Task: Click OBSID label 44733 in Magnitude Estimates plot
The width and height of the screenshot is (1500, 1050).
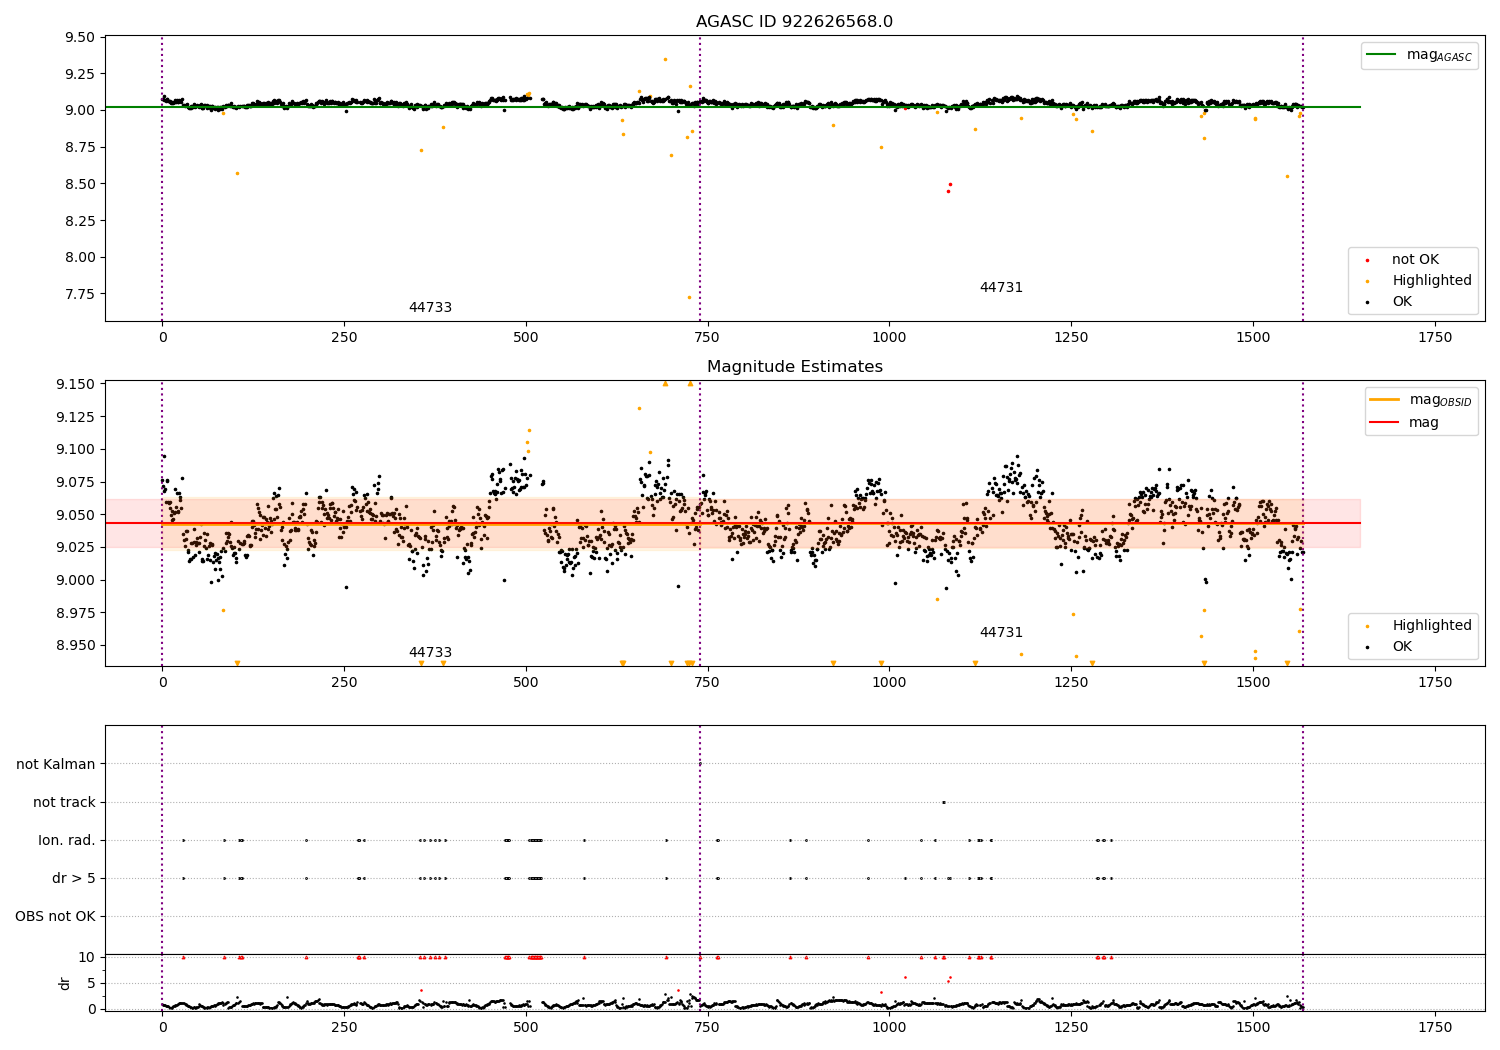Action: [x=430, y=653]
